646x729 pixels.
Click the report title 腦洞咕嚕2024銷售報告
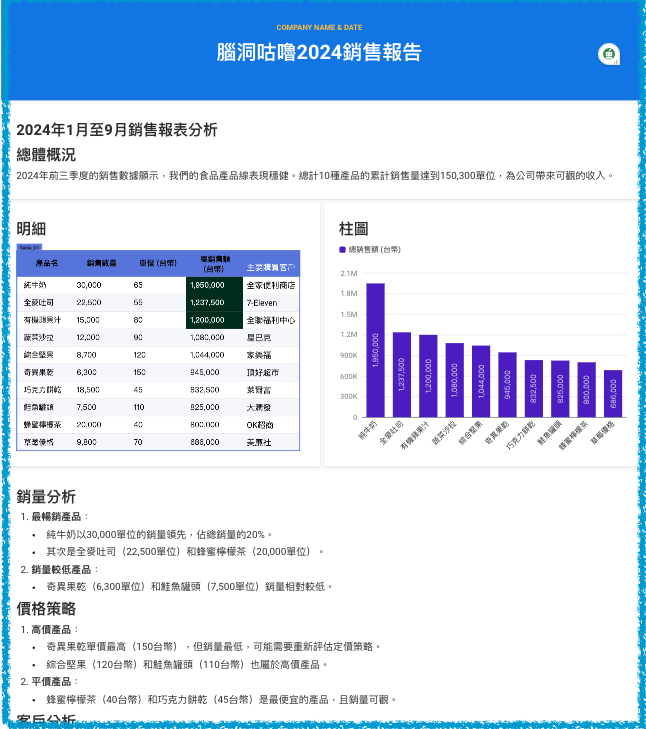pyautogui.click(x=319, y=53)
